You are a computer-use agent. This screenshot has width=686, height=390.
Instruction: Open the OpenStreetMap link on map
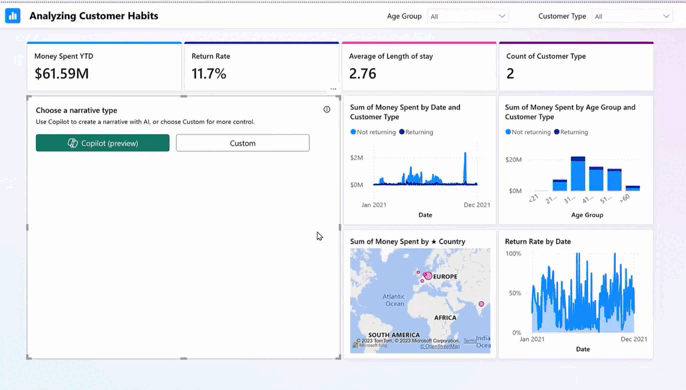tap(440, 346)
